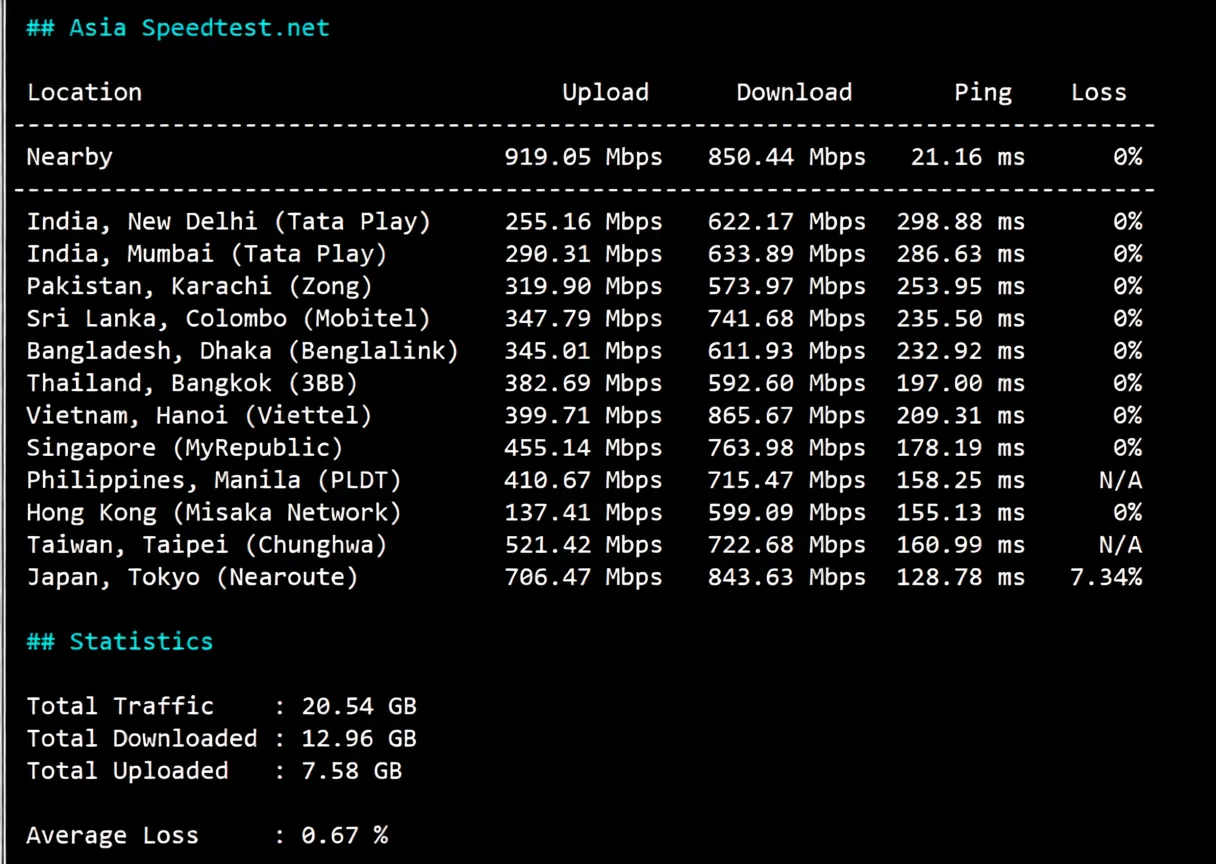
Task: Click Tokyo upload value 706.47 Mbps
Action: pyautogui.click(x=583, y=578)
